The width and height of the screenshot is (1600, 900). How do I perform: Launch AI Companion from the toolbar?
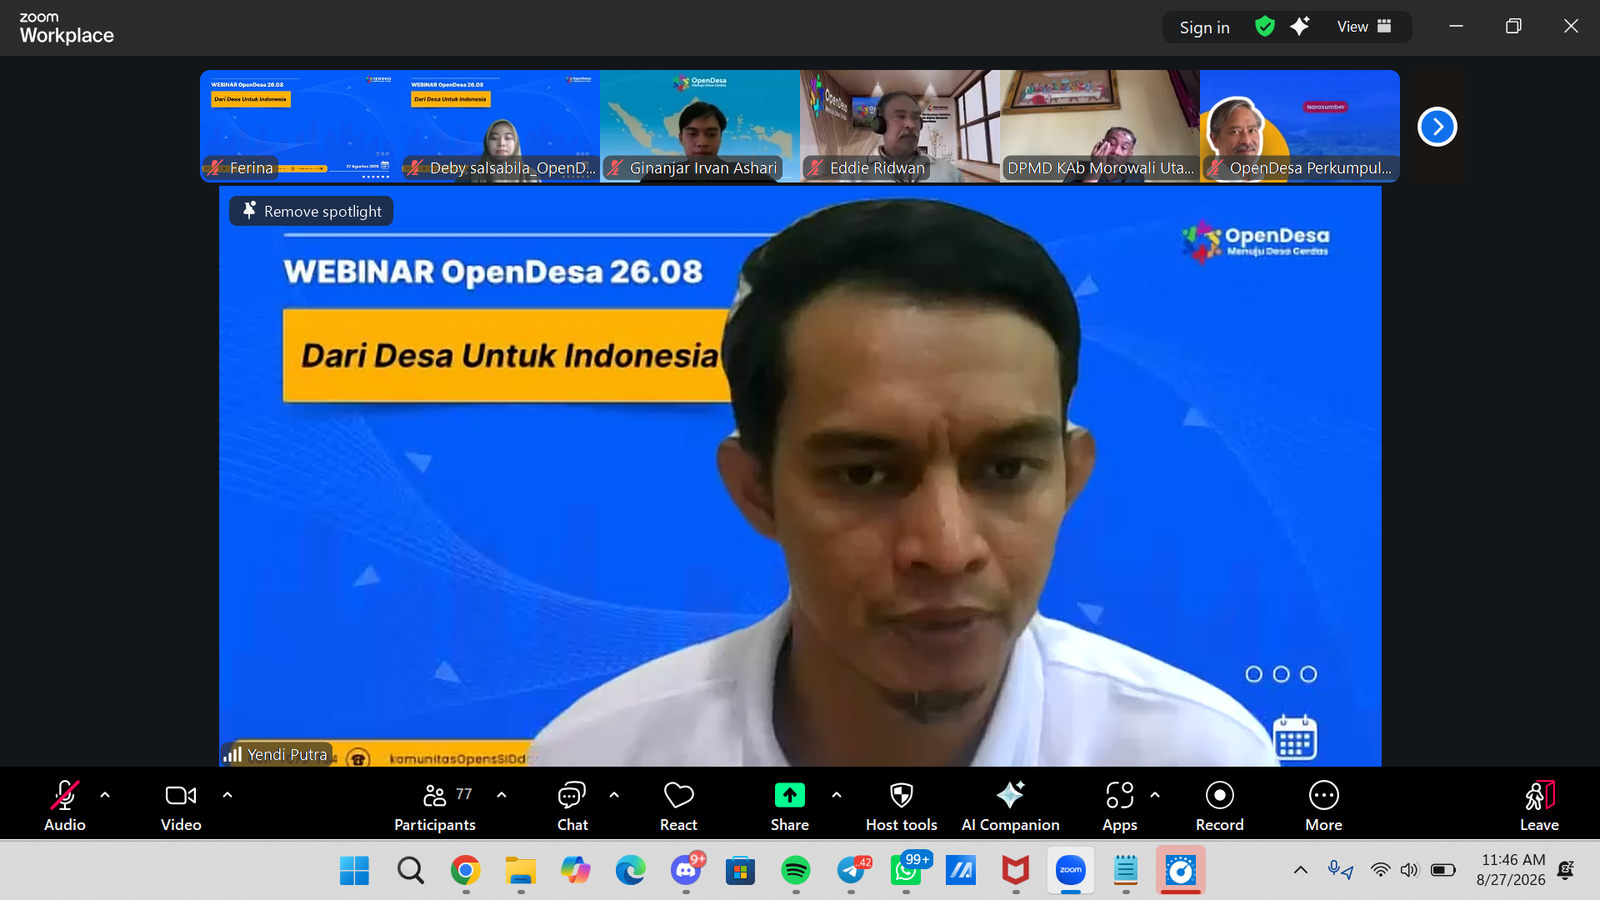pyautogui.click(x=1010, y=805)
